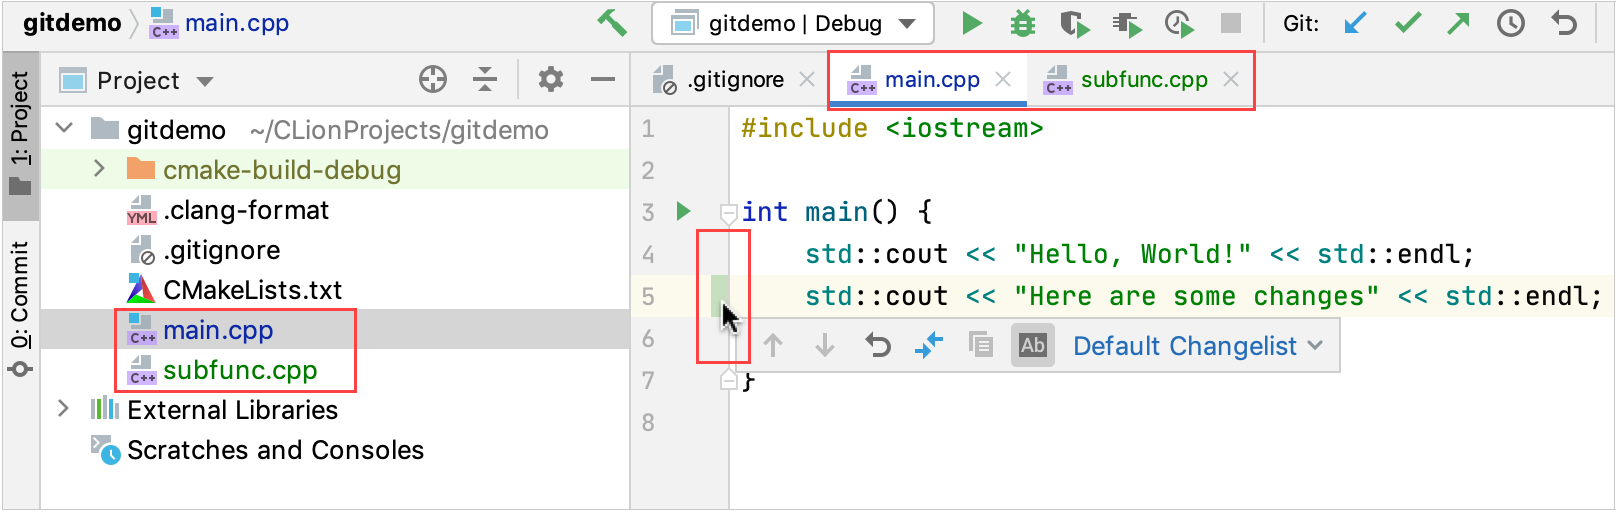Run the gitdemo configuration
Image resolution: width=1616 pixels, height=512 pixels.
[x=971, y=23]
